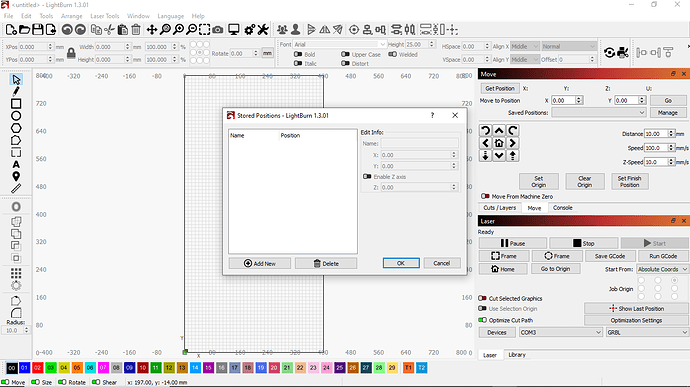Disable Optimize Cut Path toggle
This screenshot has height=387, width=690.
point(483,320)
